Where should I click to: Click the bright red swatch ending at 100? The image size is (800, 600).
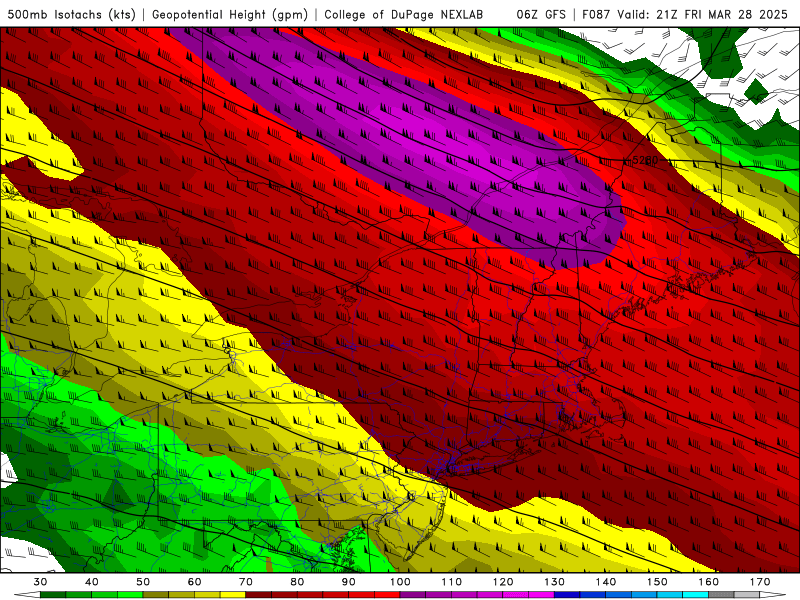pos(387,595)
